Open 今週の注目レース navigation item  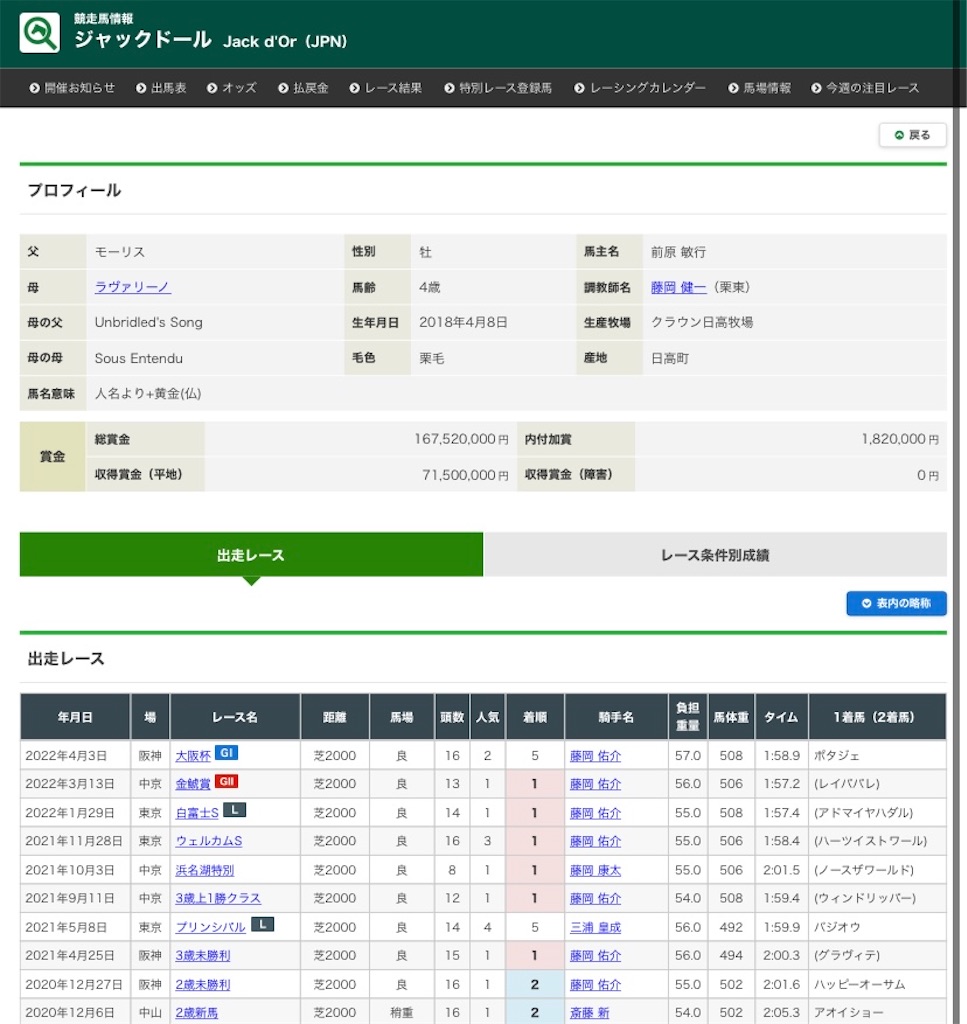point(865,88)
